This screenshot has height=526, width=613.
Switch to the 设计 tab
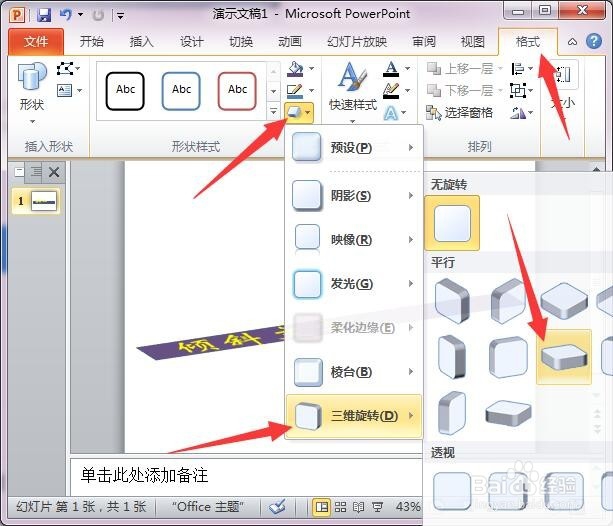[x=192, y=41]
